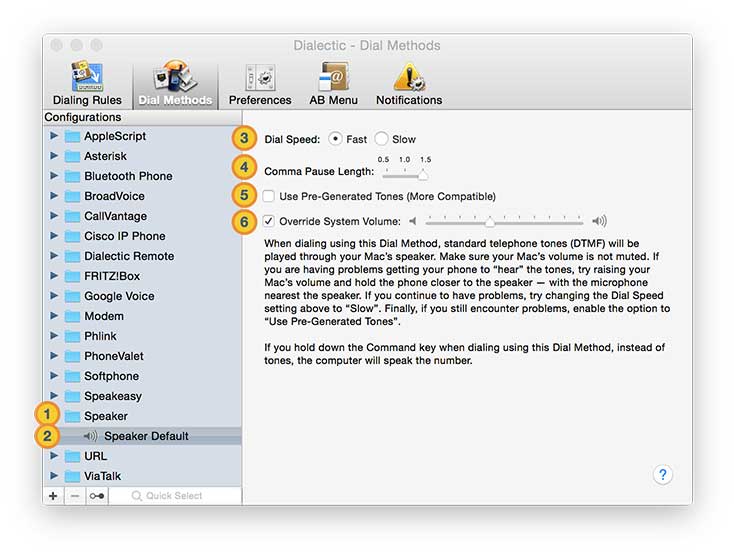
Task: Click the Google Voice folder icon
Action: (x=72, y=296)
